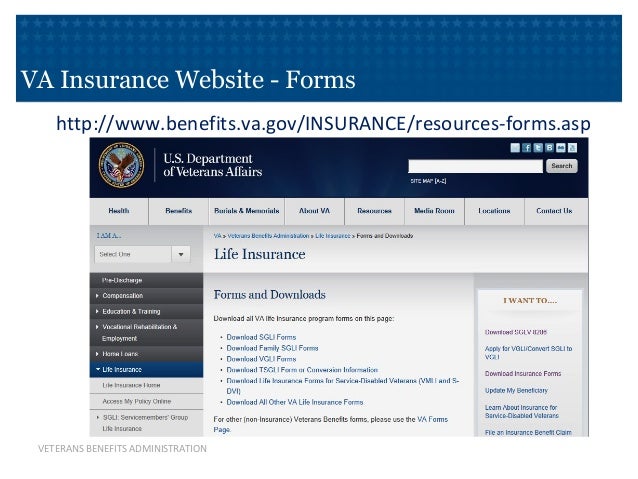Open the File an Insurance Benefit Claim link

point(528,432)
